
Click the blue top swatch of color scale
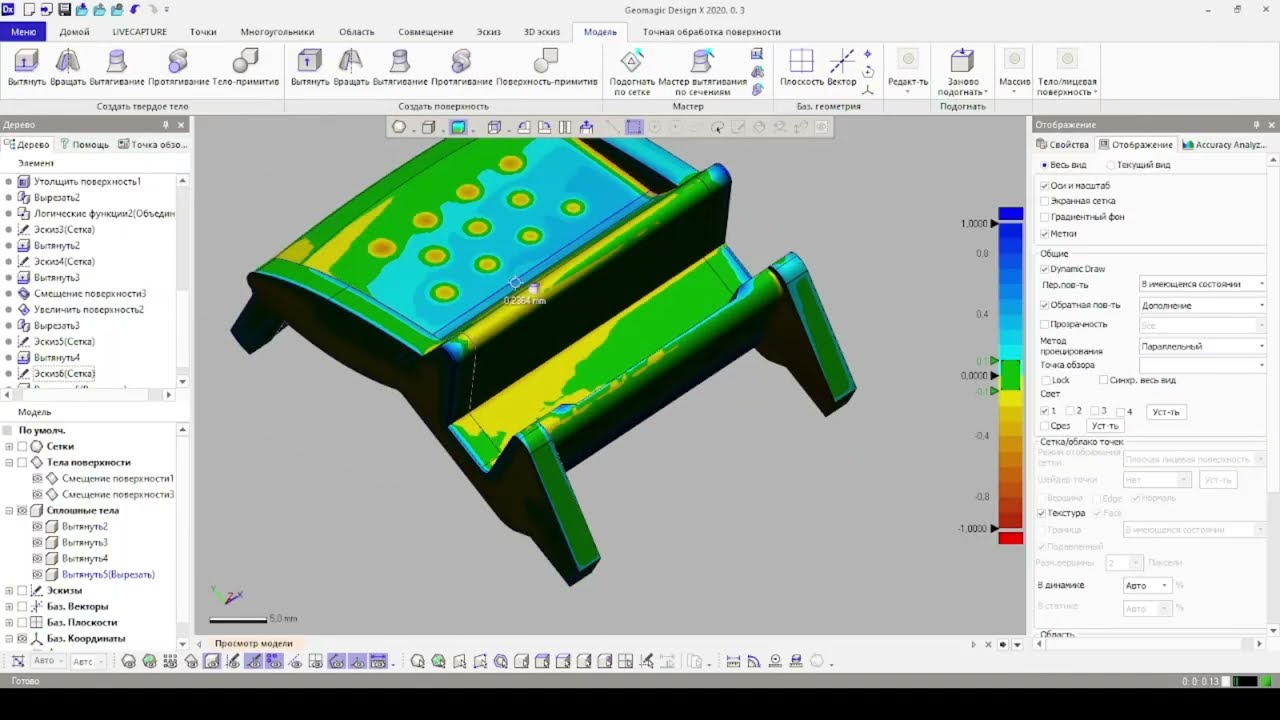pos(1010,213)
